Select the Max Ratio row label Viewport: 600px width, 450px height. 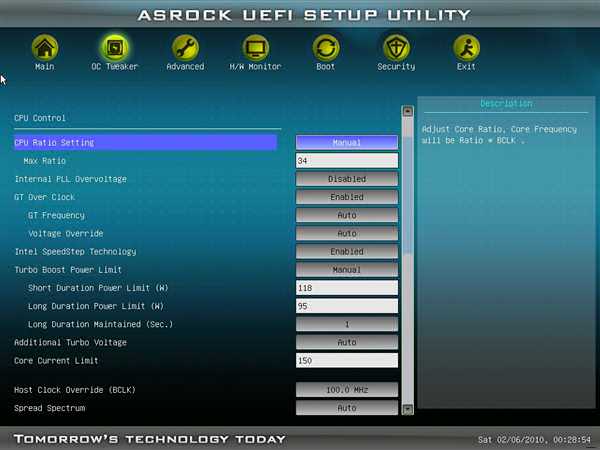tap(44, 161)
